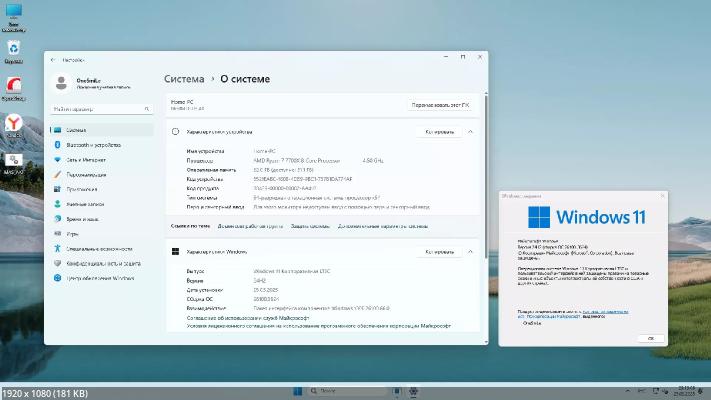
Task: Open Специальные возможности section
Action: coord(102,249)
